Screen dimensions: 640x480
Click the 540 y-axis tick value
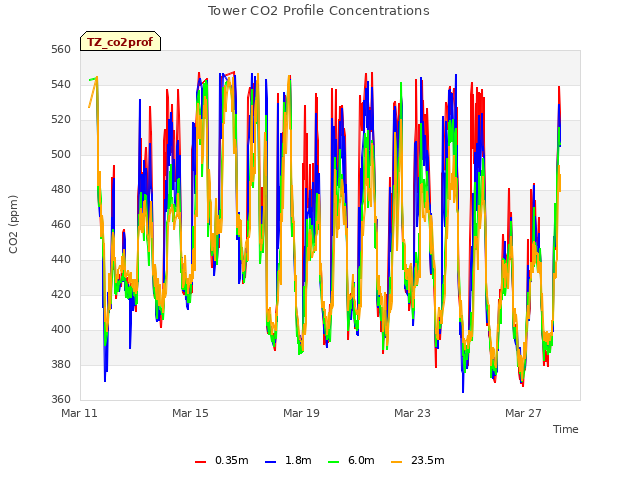pyautogui.click(x=61, y=84)
